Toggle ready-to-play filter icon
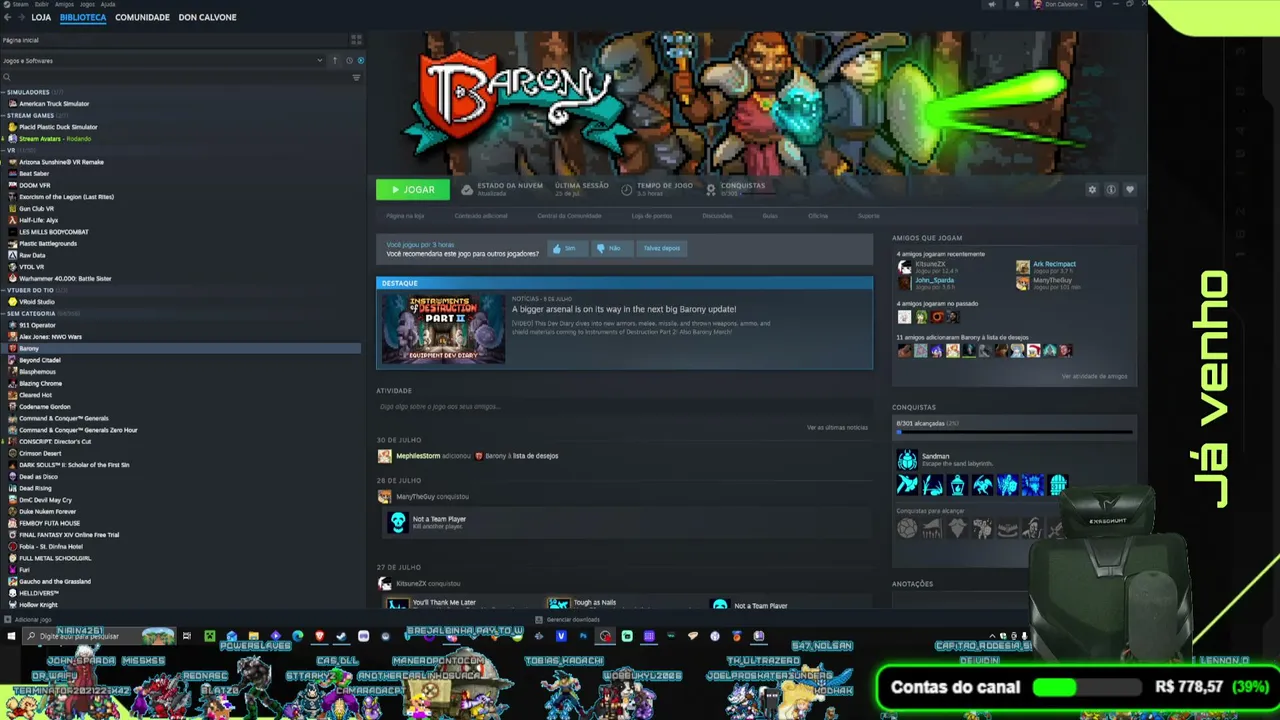 point(360,60)
